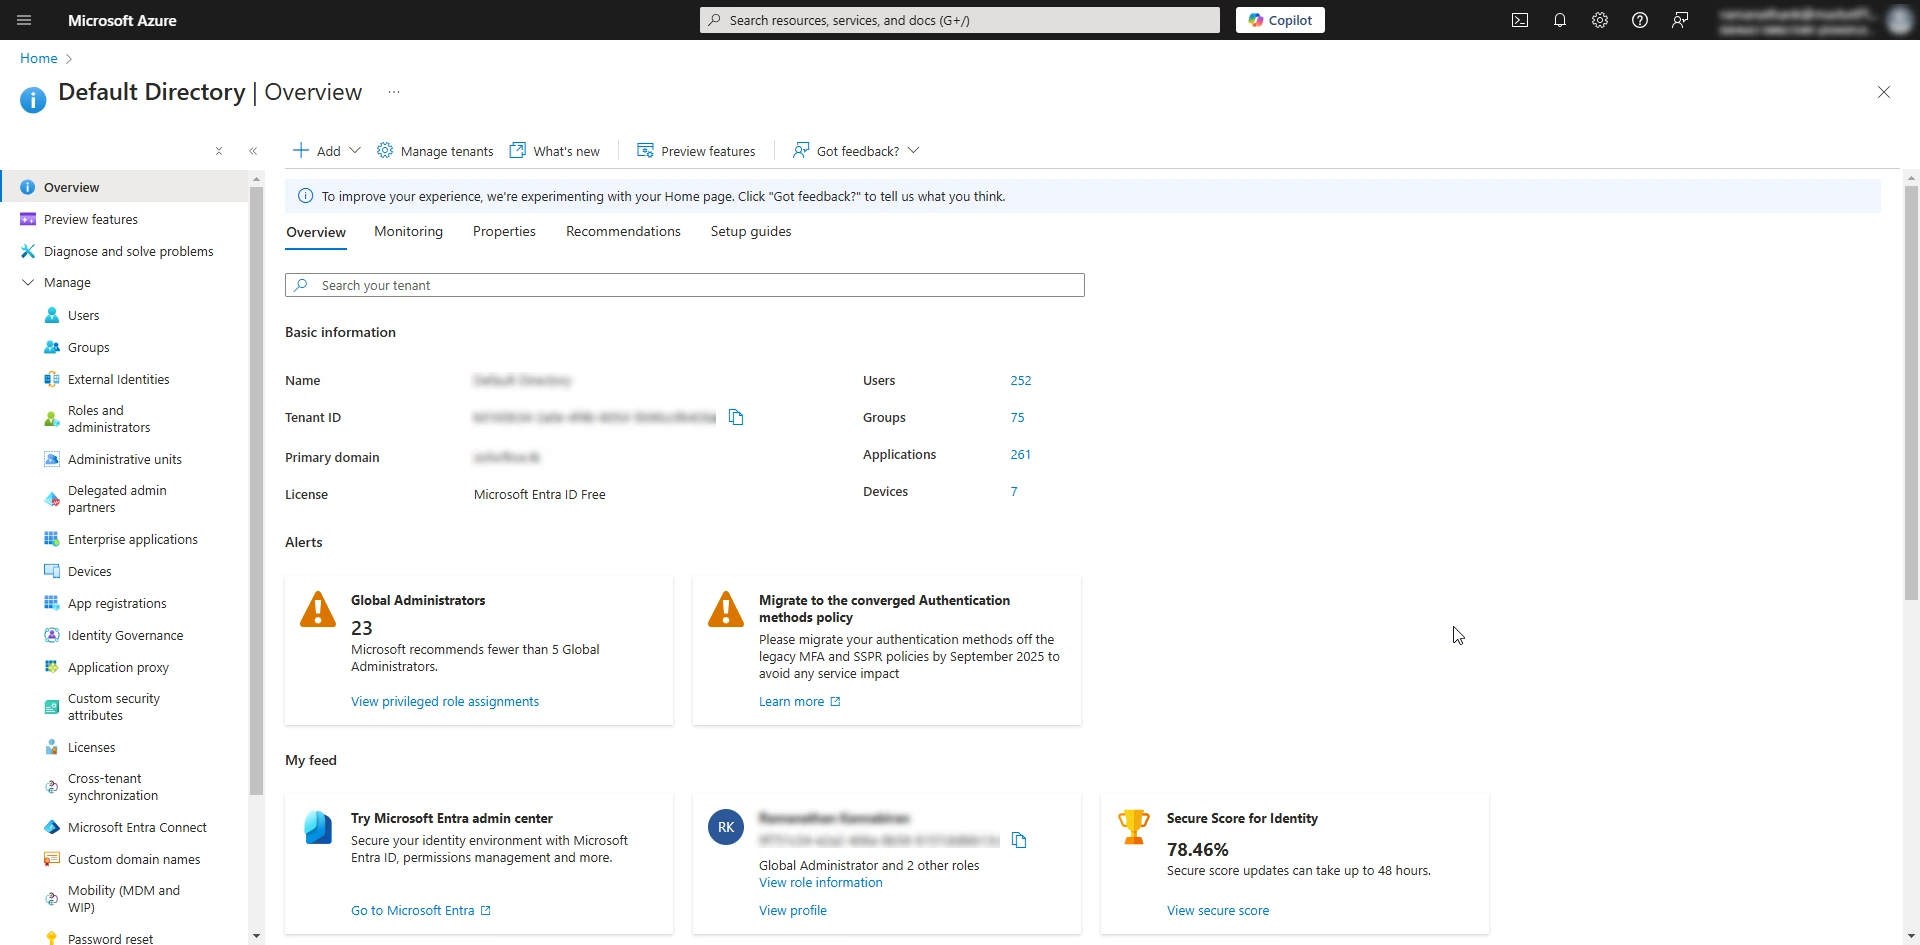The image size is (1920, 945).
Task: Launch Cloud Shell from the top bar
Action: click(x=1520, y=20)
